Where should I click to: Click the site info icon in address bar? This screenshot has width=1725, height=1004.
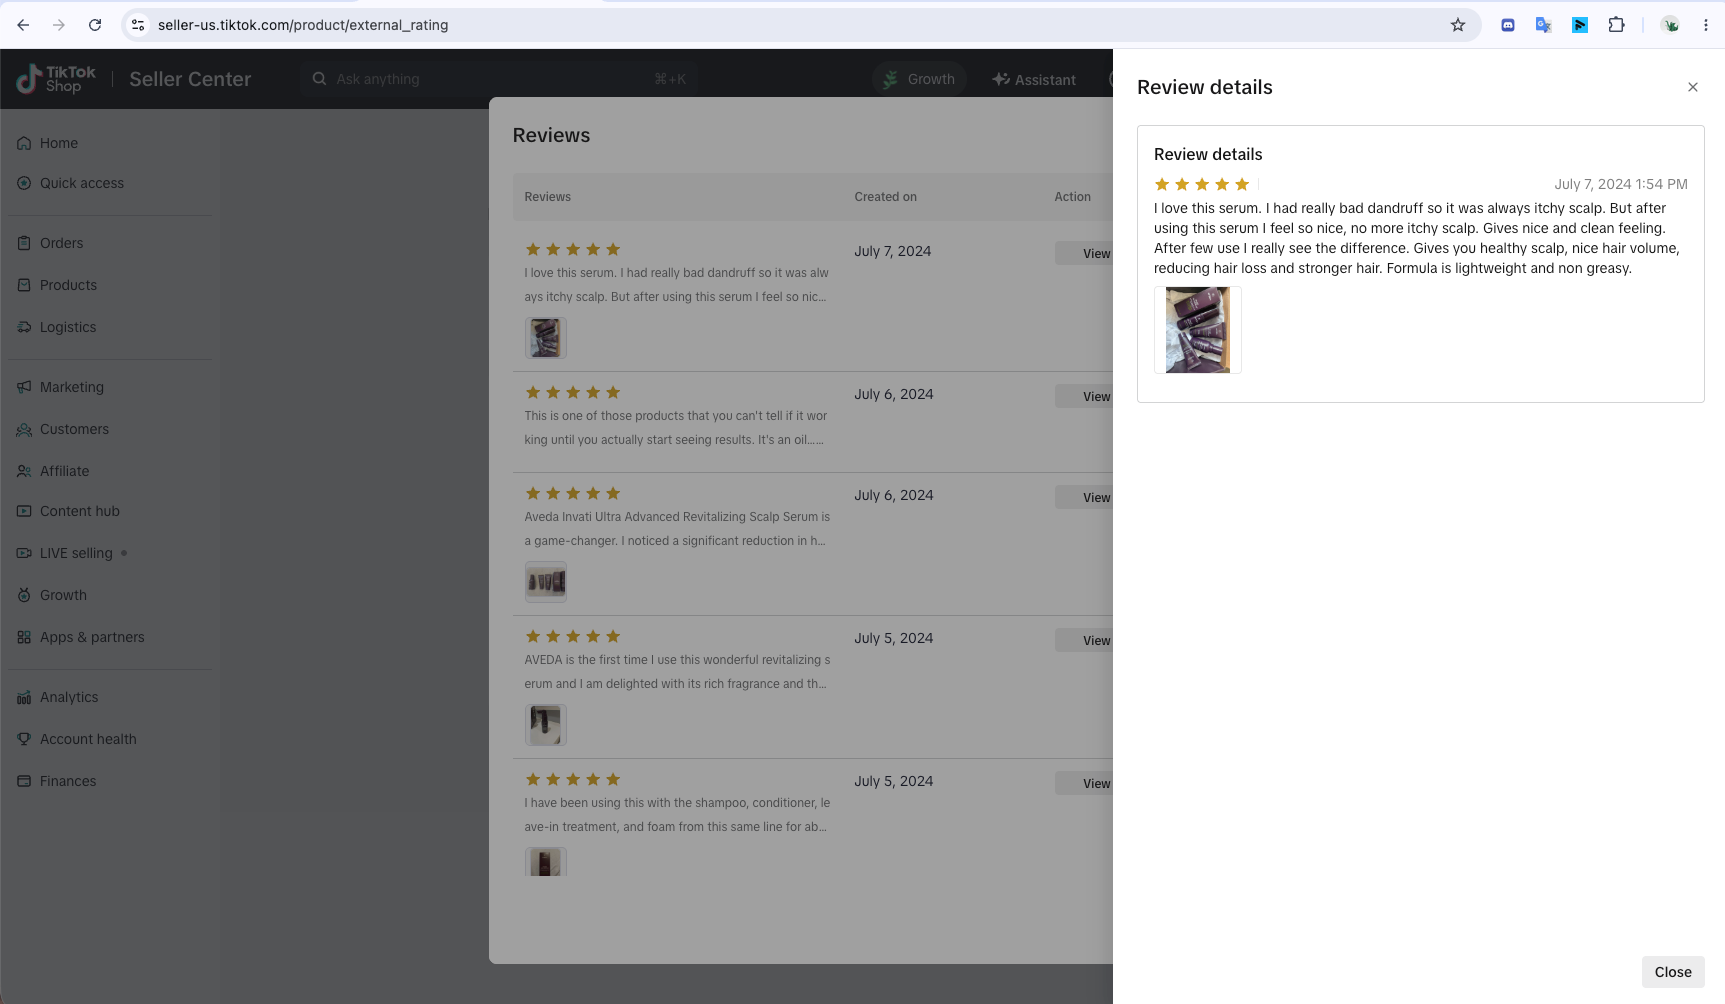[x=138, y=25]
